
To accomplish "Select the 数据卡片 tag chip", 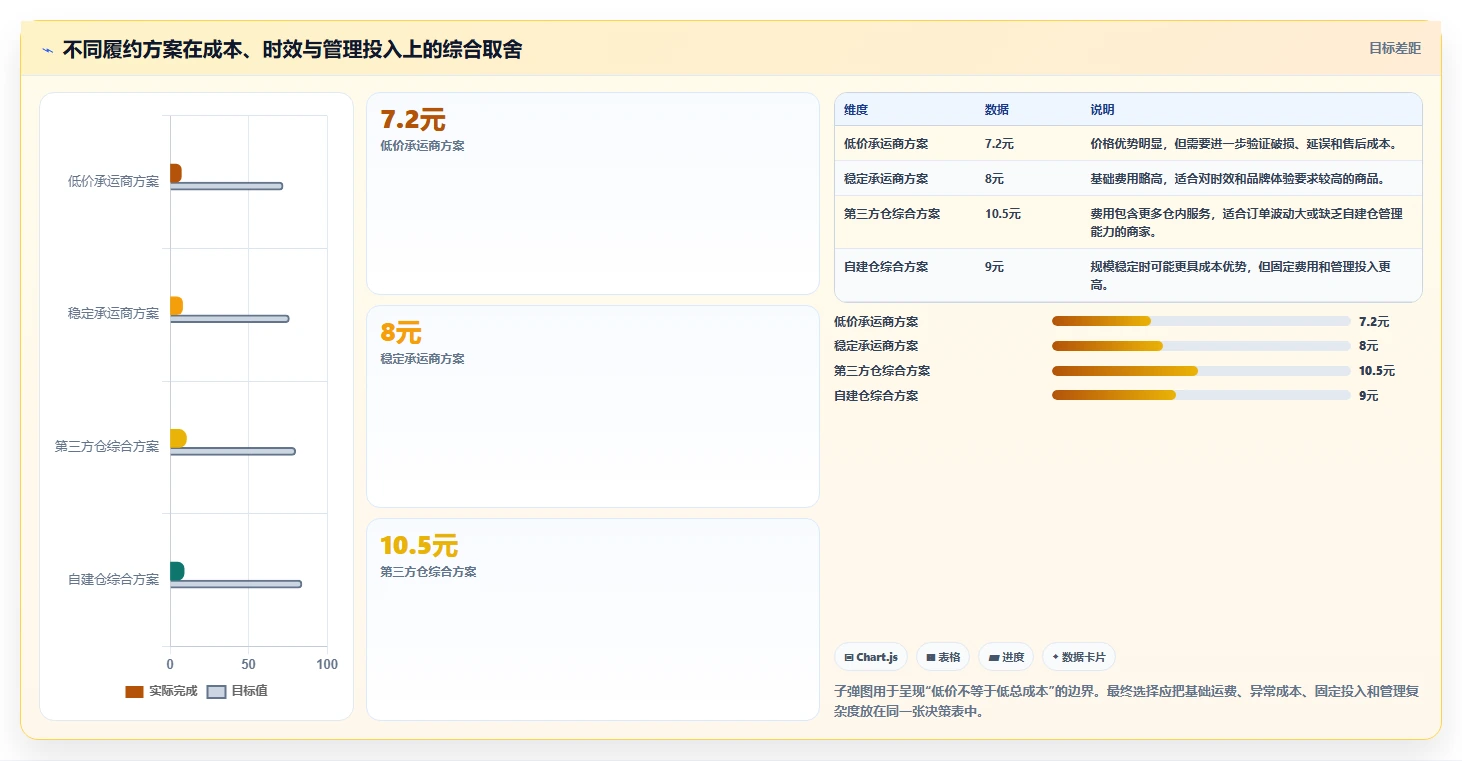I will [1079, 657].
